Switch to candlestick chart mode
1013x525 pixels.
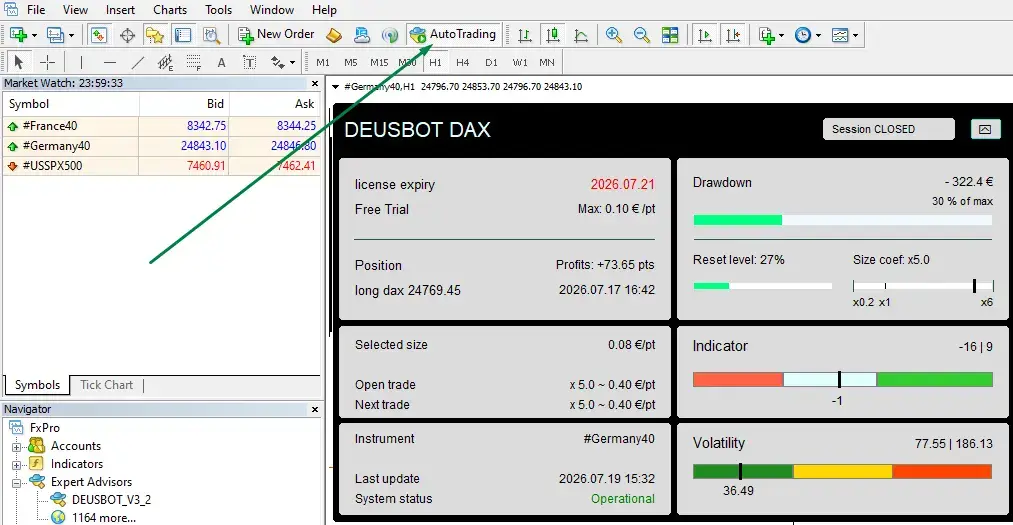click(553, 35)
